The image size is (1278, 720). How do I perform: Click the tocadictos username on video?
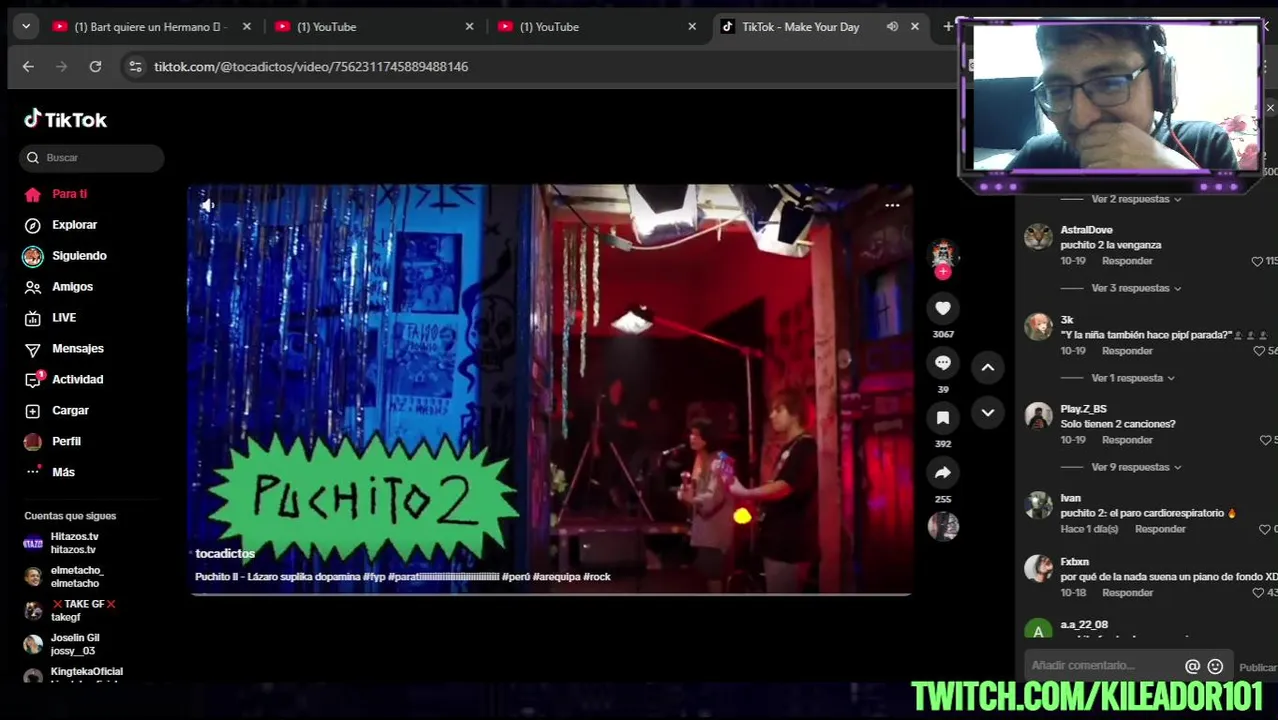pos(225,553)
